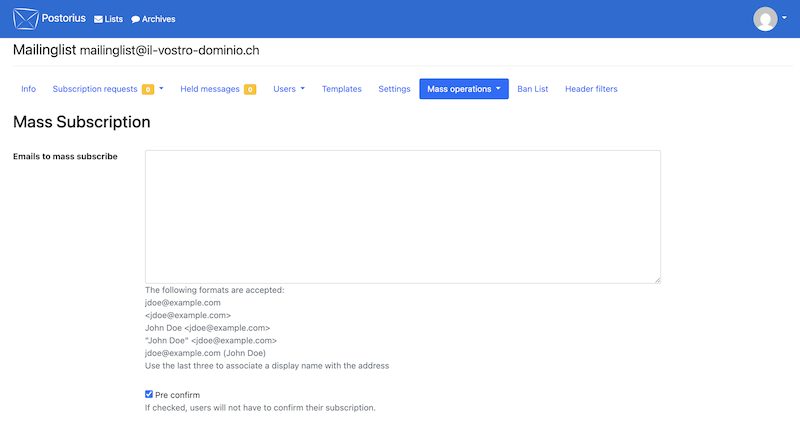
Task: Click the Emails to mass subscribe label
Action: coord(65,156)
